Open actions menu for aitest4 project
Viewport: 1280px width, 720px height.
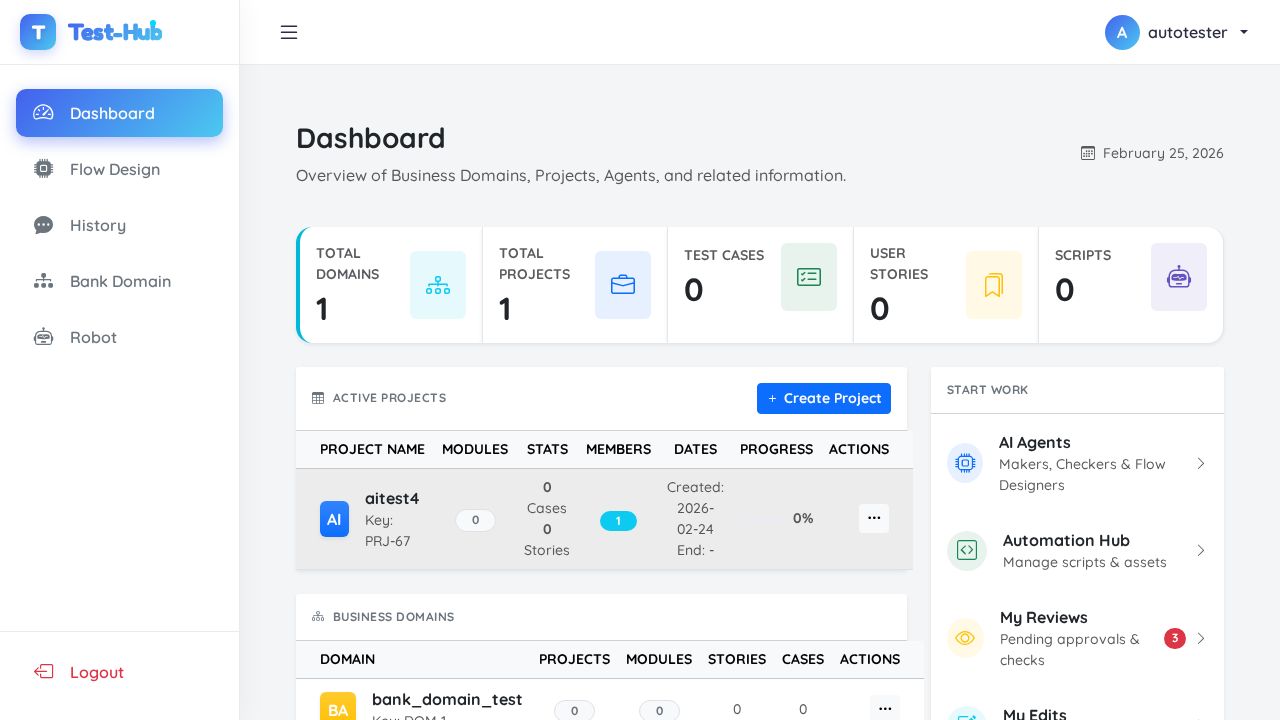pos(874,518)
